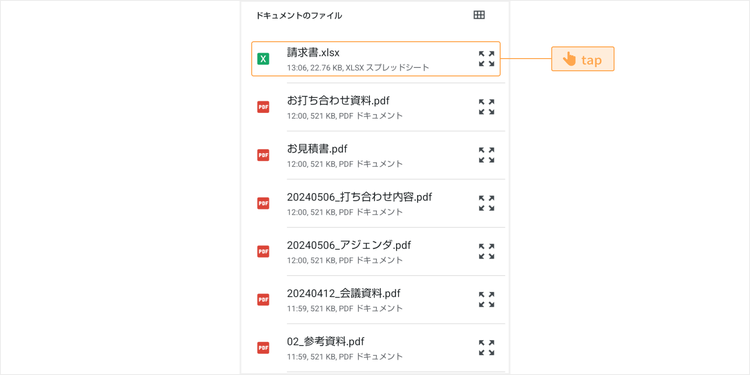Expand 20240506_アジェンダ.pdf fullscreen icon
The height and width of the screenshot is (375, 750).
click(486, 251)
